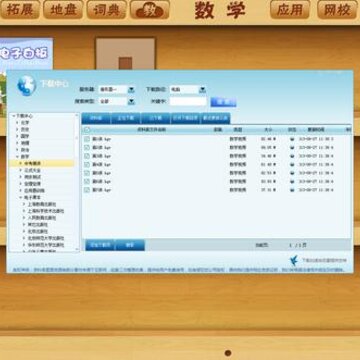Click the 大小 column header
Screen dimensions: 360x360
click(x=269, y=130)
